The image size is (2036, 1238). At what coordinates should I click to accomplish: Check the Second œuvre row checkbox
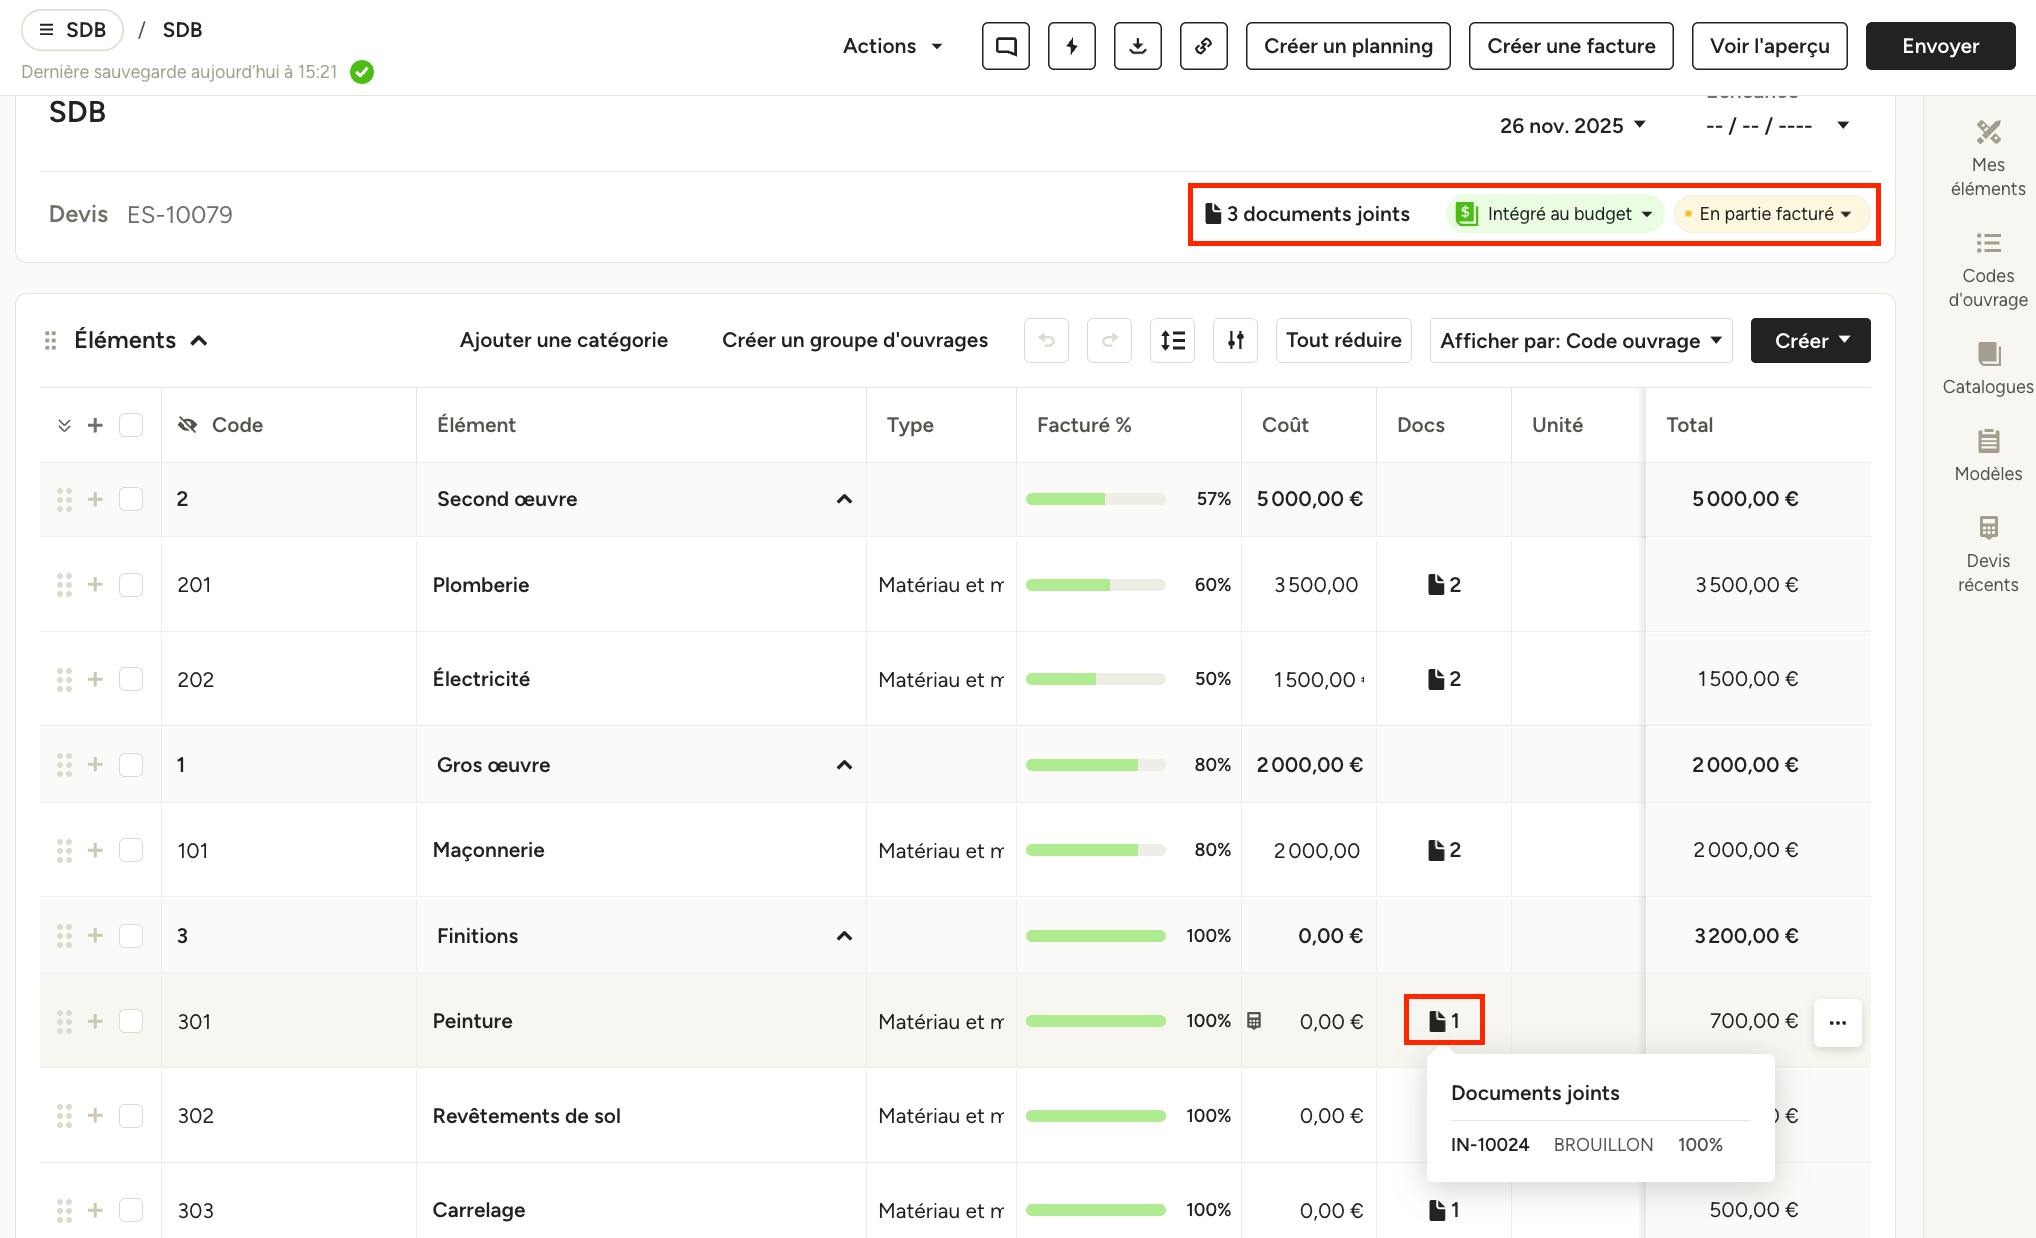point(131,499)
